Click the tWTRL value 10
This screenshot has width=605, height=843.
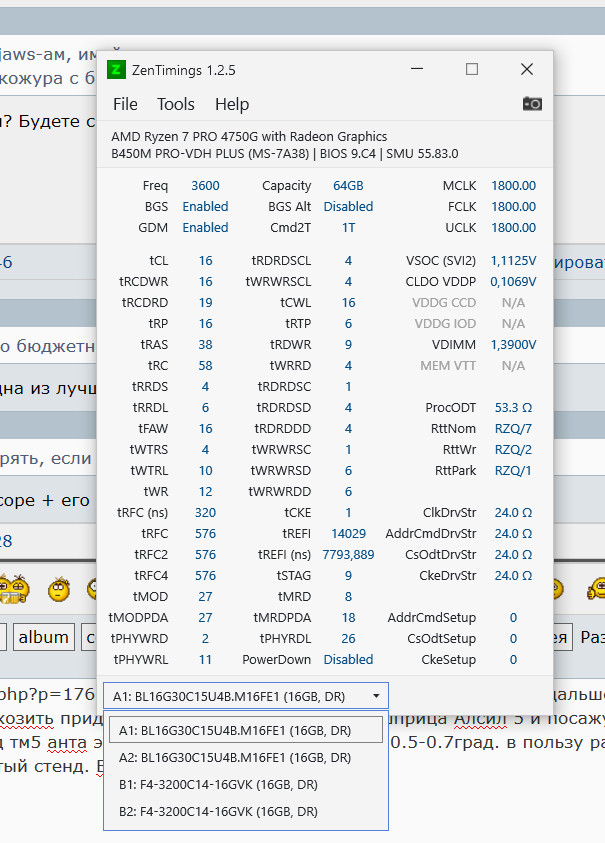(x=205, y=470)
